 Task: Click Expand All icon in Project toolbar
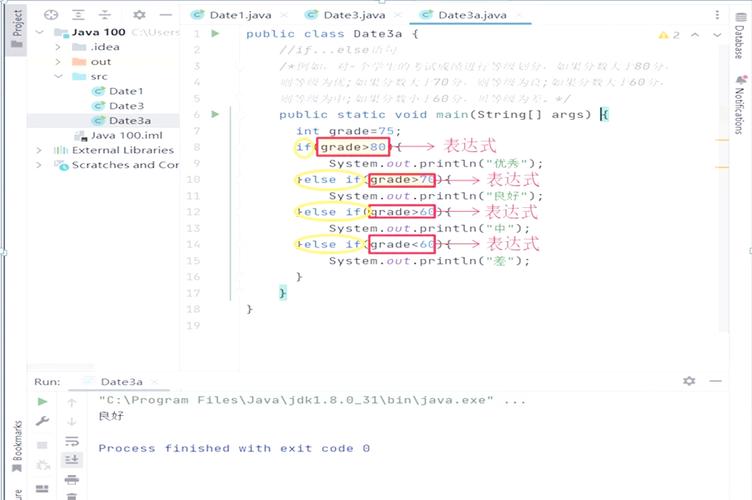coord(80,15)
